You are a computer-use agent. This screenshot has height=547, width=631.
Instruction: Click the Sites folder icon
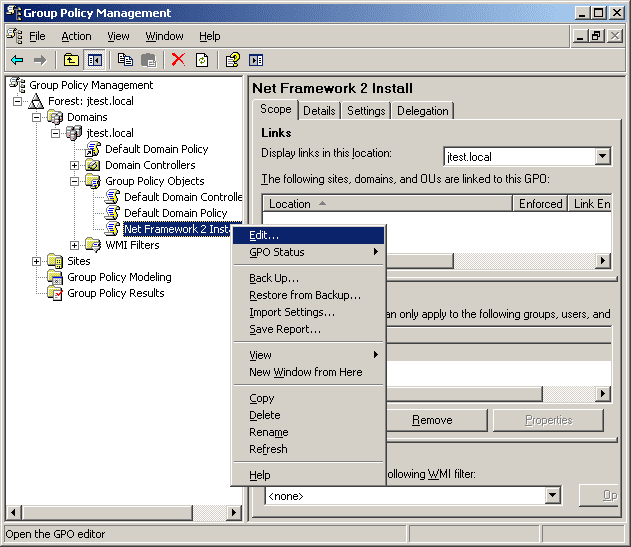[x=55, y=261]
